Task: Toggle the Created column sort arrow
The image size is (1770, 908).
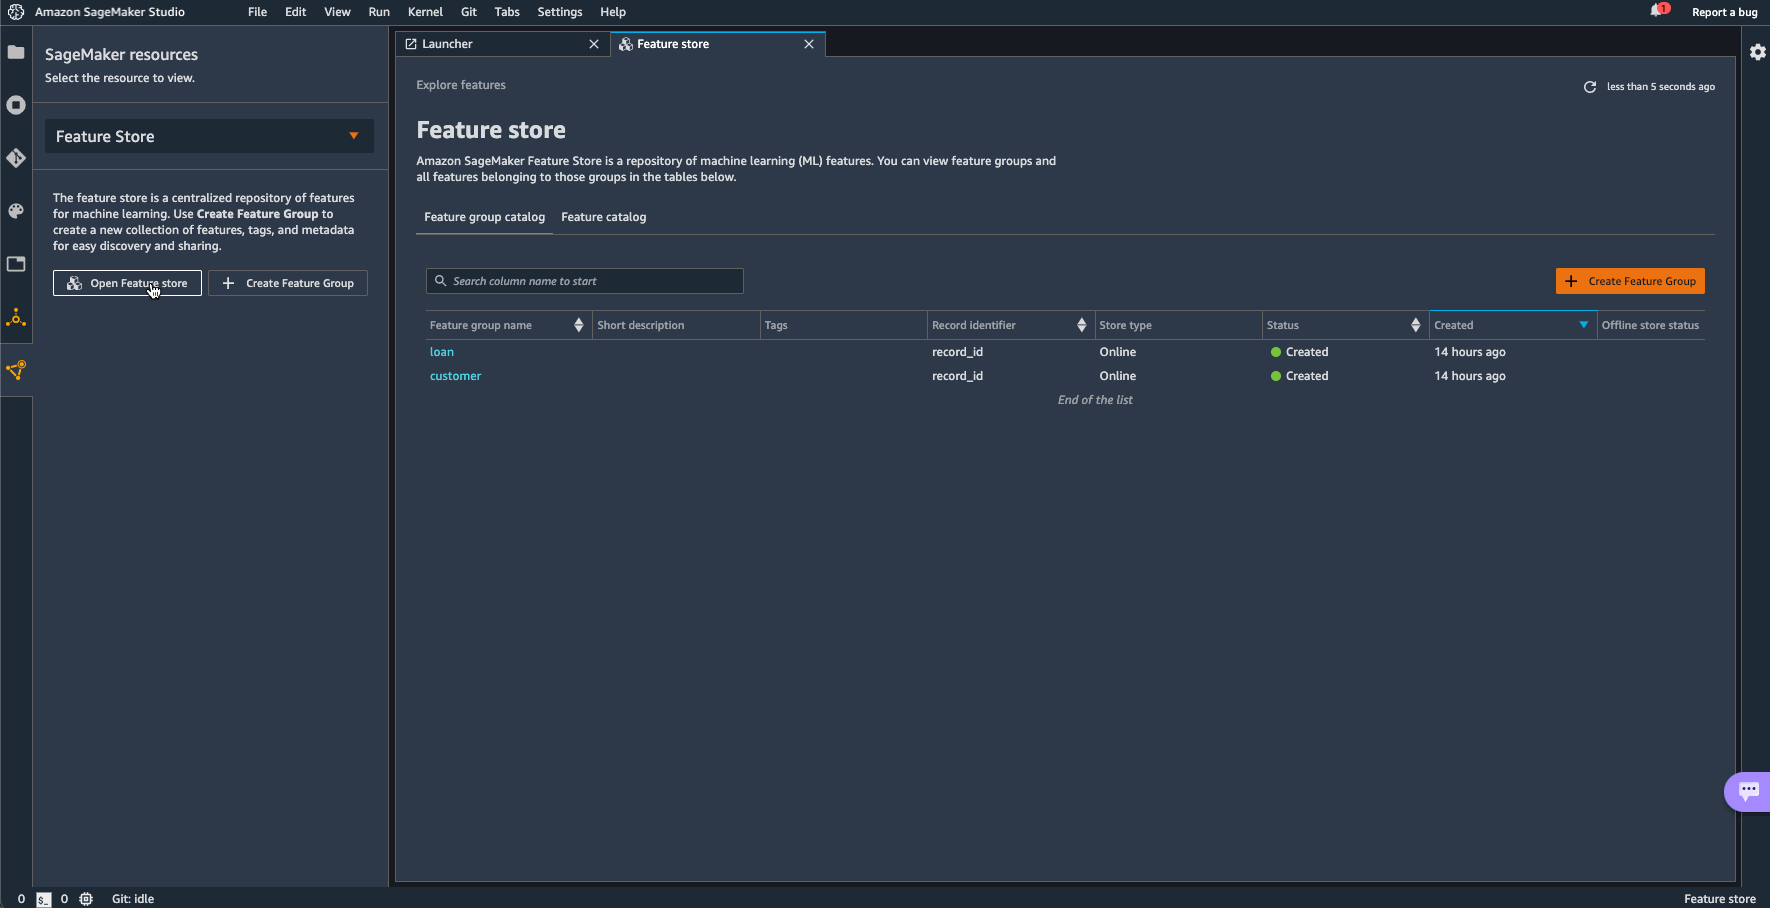Action: click(x=1583, y=325)
